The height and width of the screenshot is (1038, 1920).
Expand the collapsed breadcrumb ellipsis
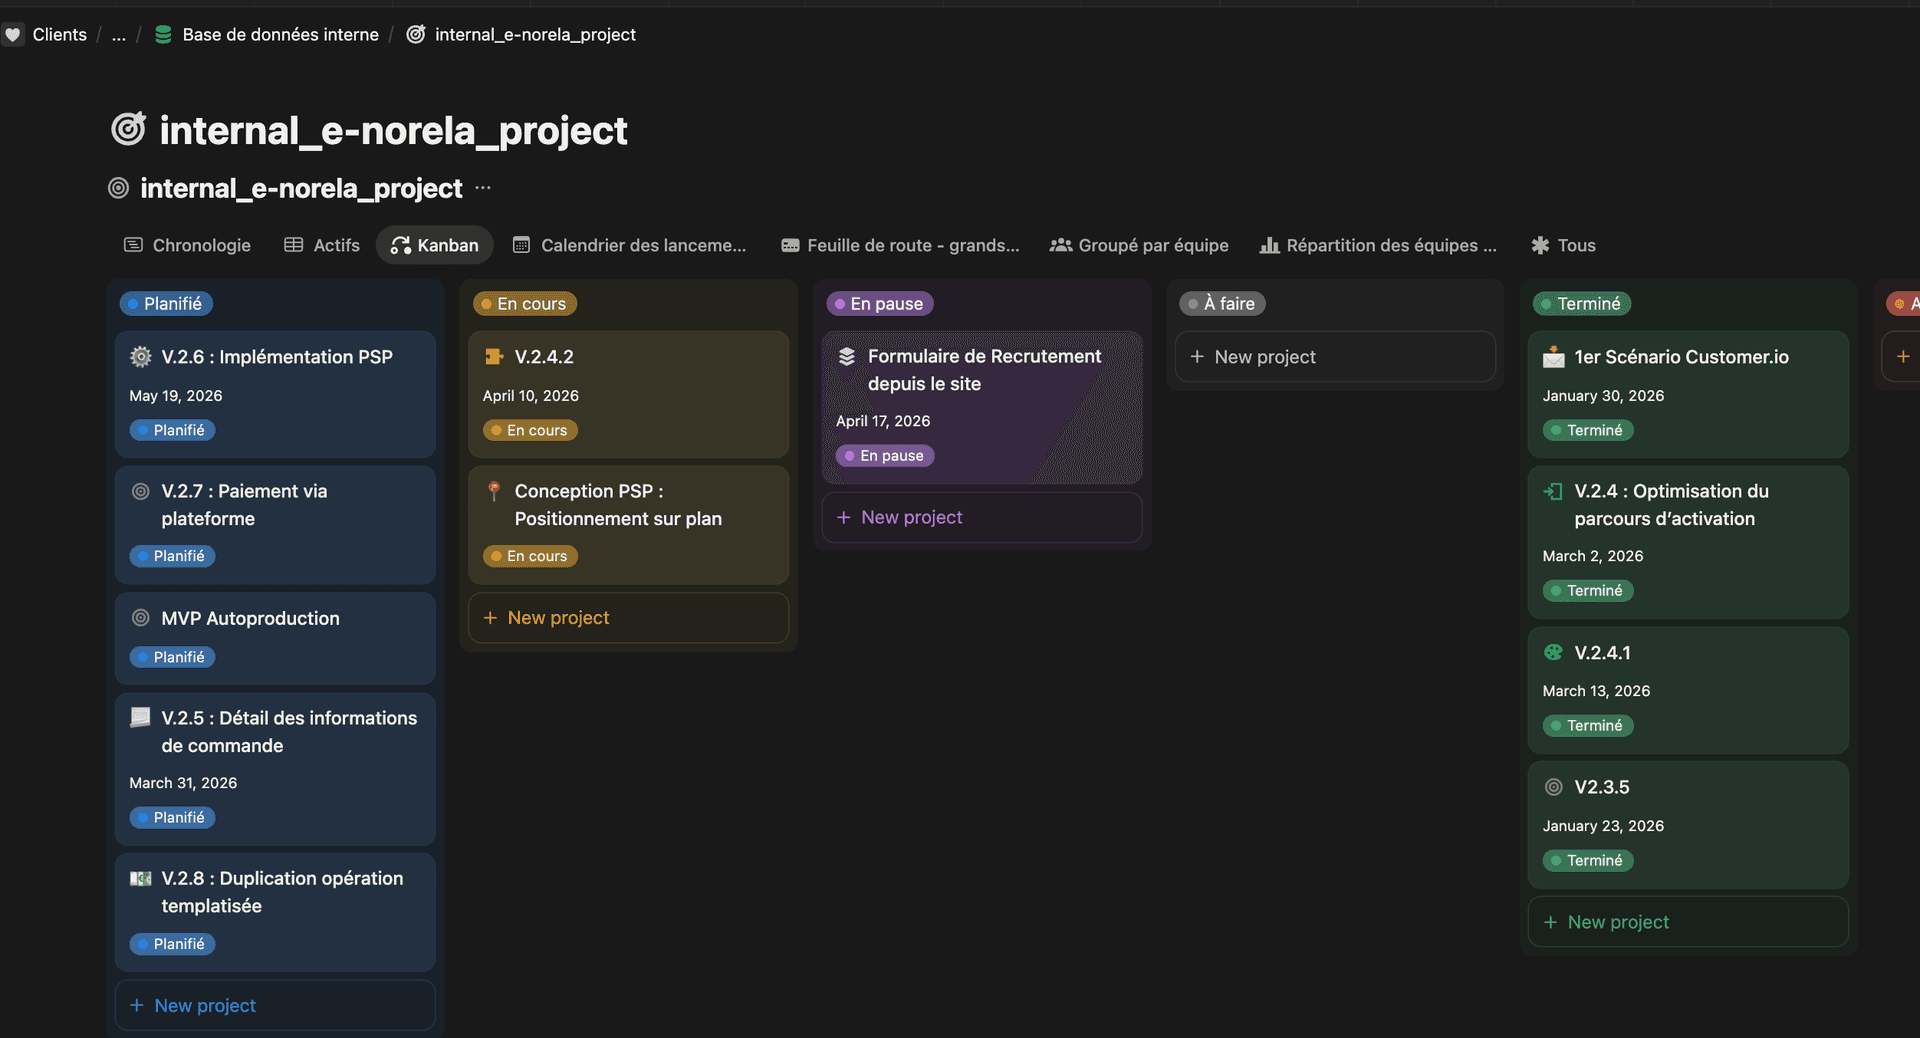click(x=119, y=35)
